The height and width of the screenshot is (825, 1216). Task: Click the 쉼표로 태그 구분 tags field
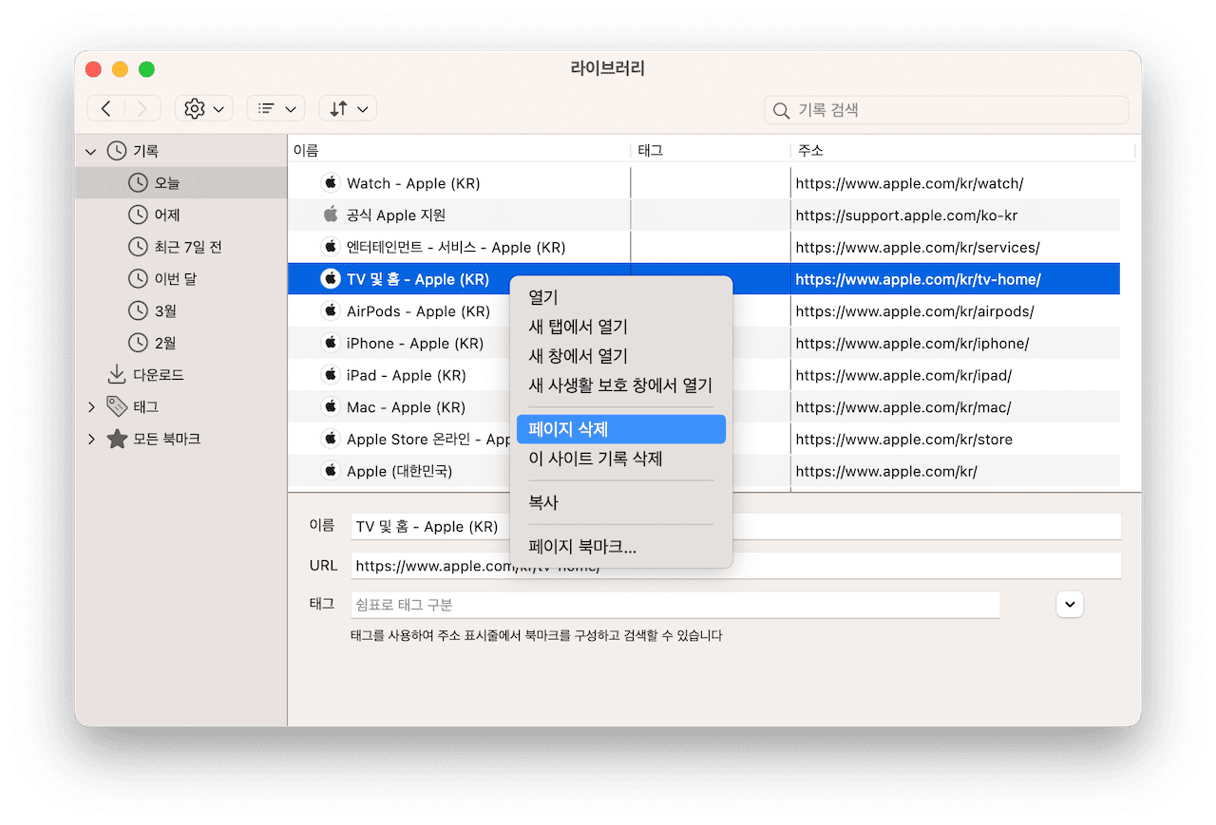click(675, 605)
